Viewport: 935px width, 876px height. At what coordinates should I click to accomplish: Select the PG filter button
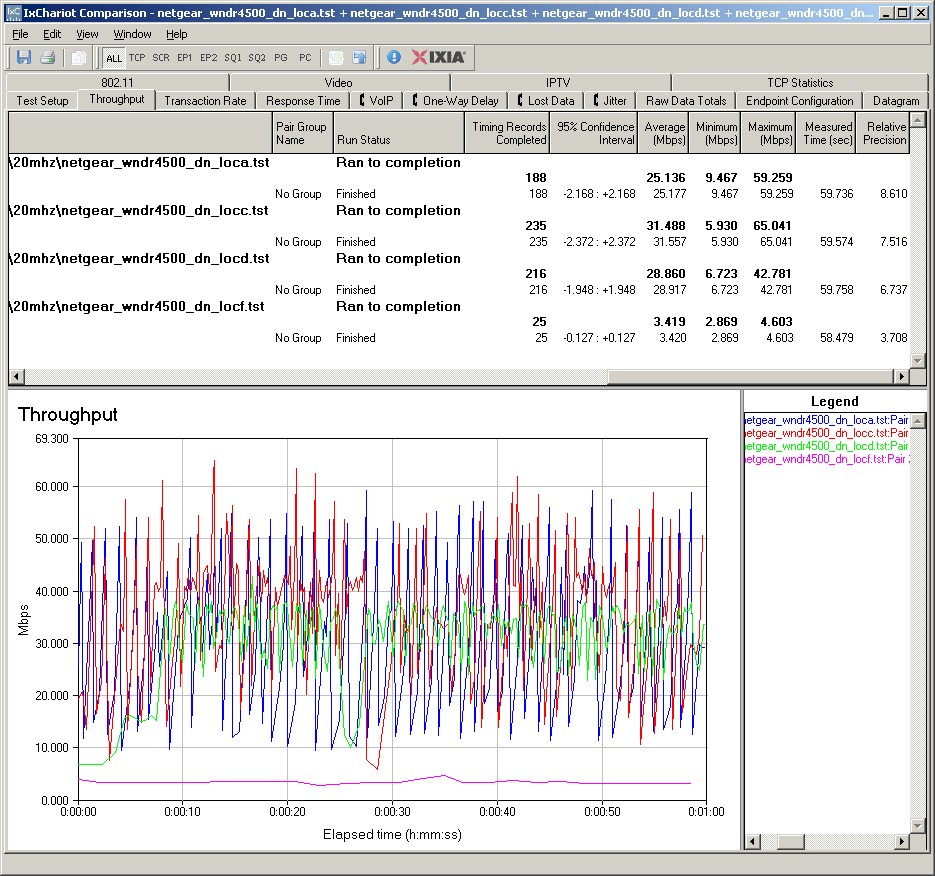coord(281,58)
